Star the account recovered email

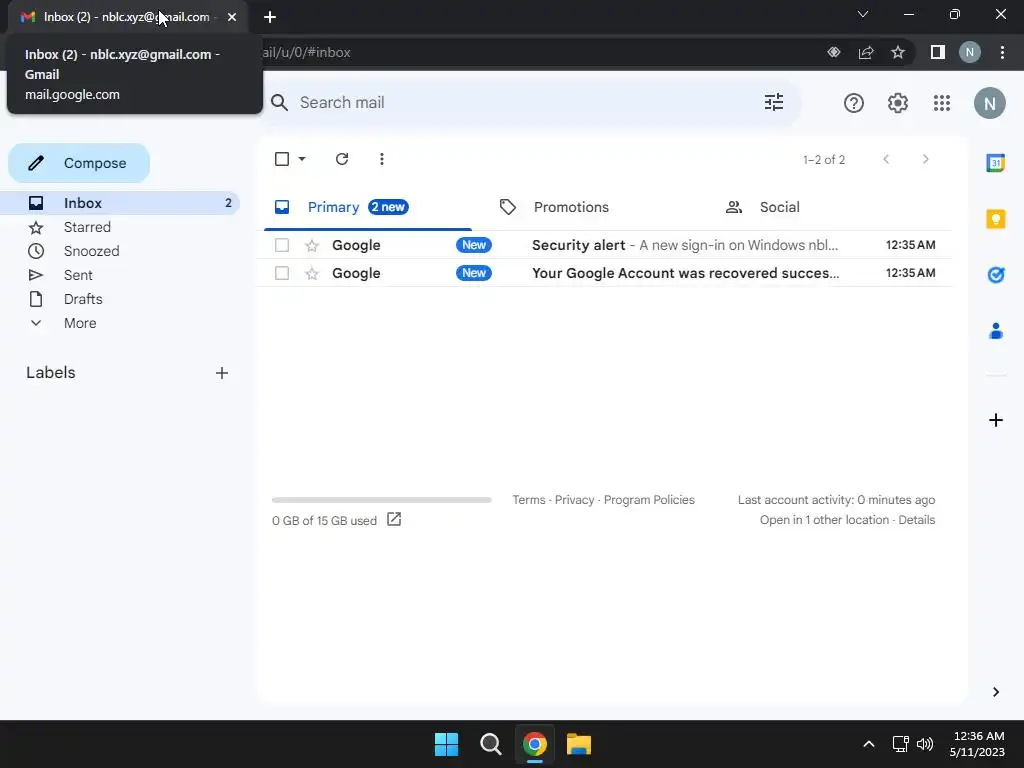coord(312,274)
